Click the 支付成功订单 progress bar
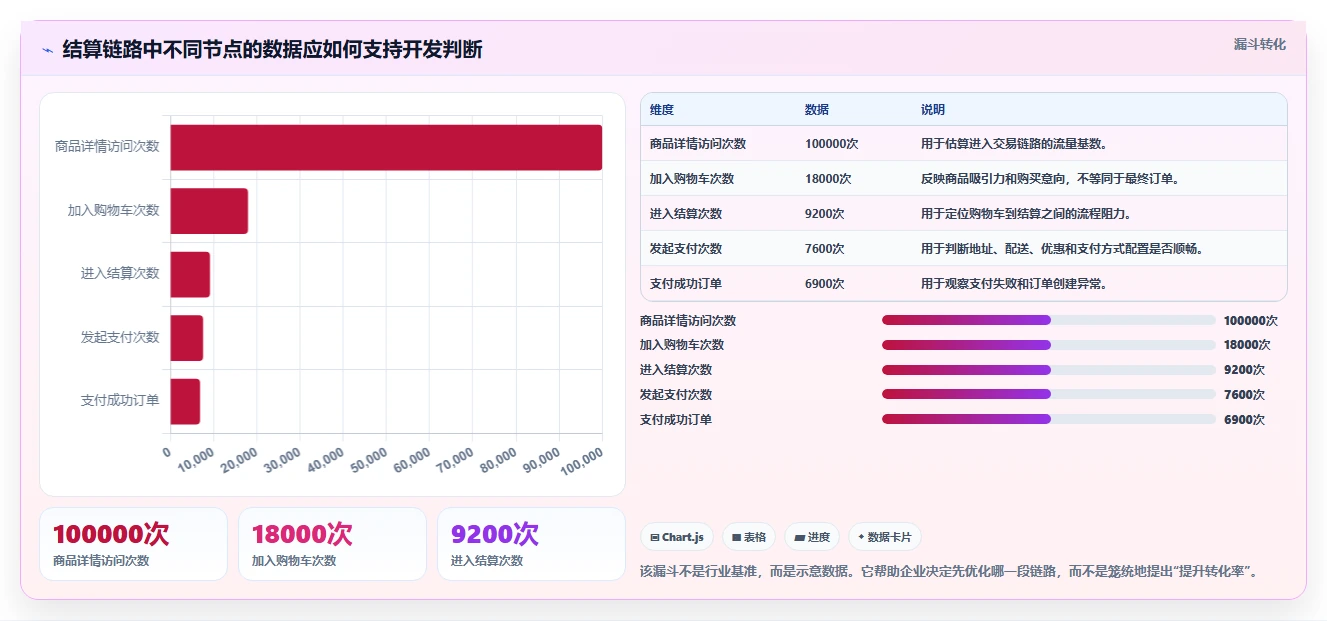The width and height of the screenshot is (1327, 621). pyautogui.click(x=1049, y=419)
